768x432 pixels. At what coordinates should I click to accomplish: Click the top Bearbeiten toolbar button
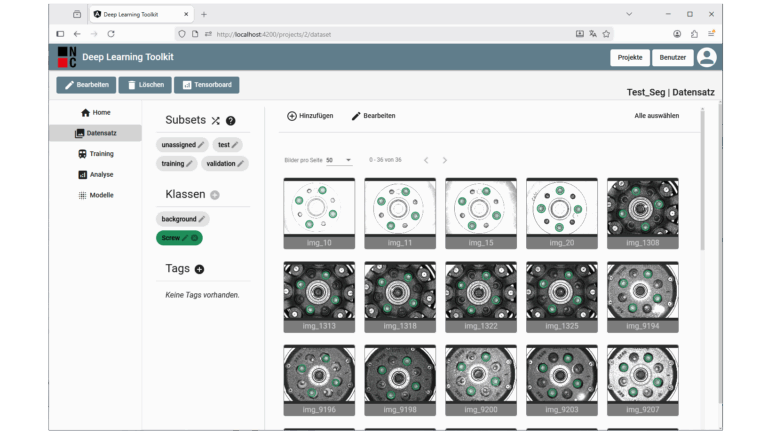click(x=86, y=85)
